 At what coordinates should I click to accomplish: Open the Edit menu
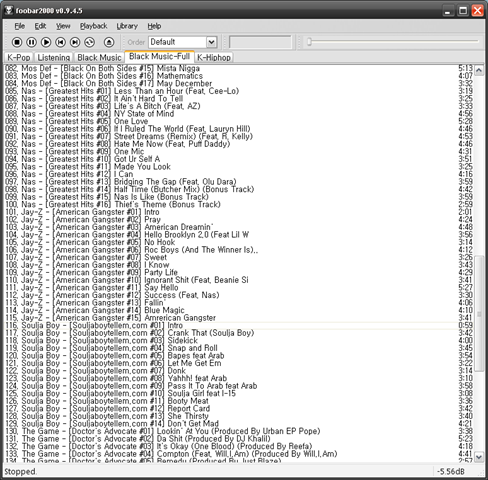40,26
